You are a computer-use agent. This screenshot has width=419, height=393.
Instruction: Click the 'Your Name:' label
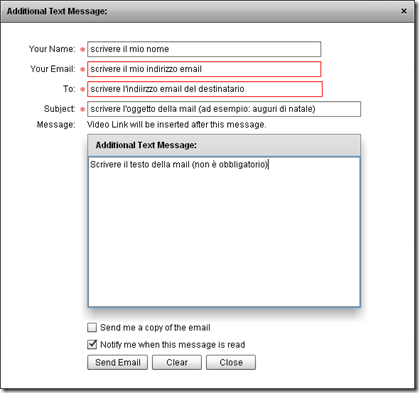tap(52, 49)
